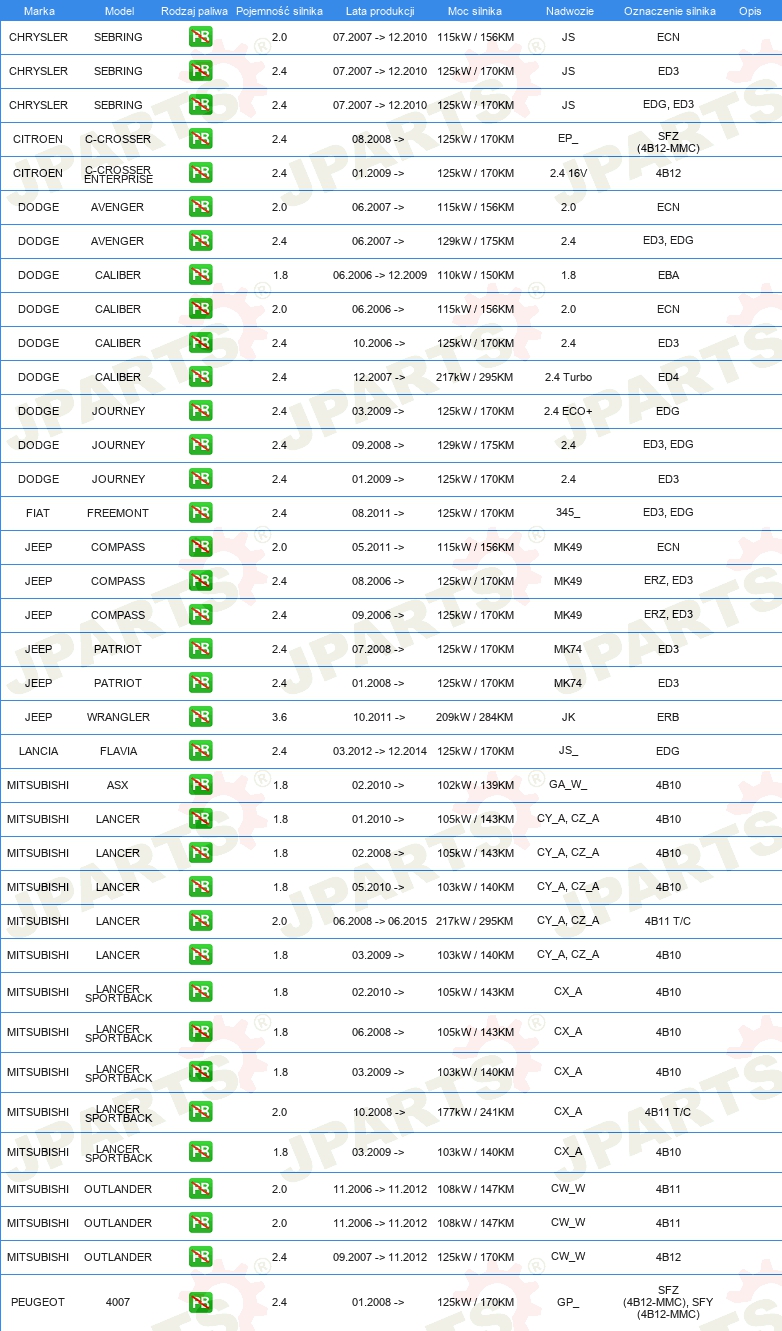The width and height of the screenshot is (782, 1331).
Task: Click the petrol icon in the Outlander 2.4 4B12 row
Action: pyautogui.click(x=201, y=1257)
